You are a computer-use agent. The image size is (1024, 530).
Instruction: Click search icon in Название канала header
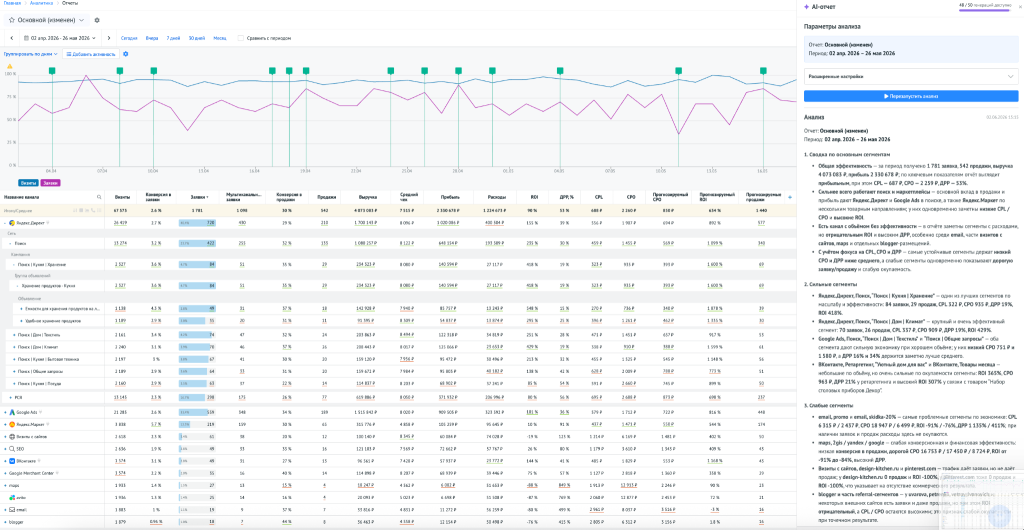(x=99, y=196)
